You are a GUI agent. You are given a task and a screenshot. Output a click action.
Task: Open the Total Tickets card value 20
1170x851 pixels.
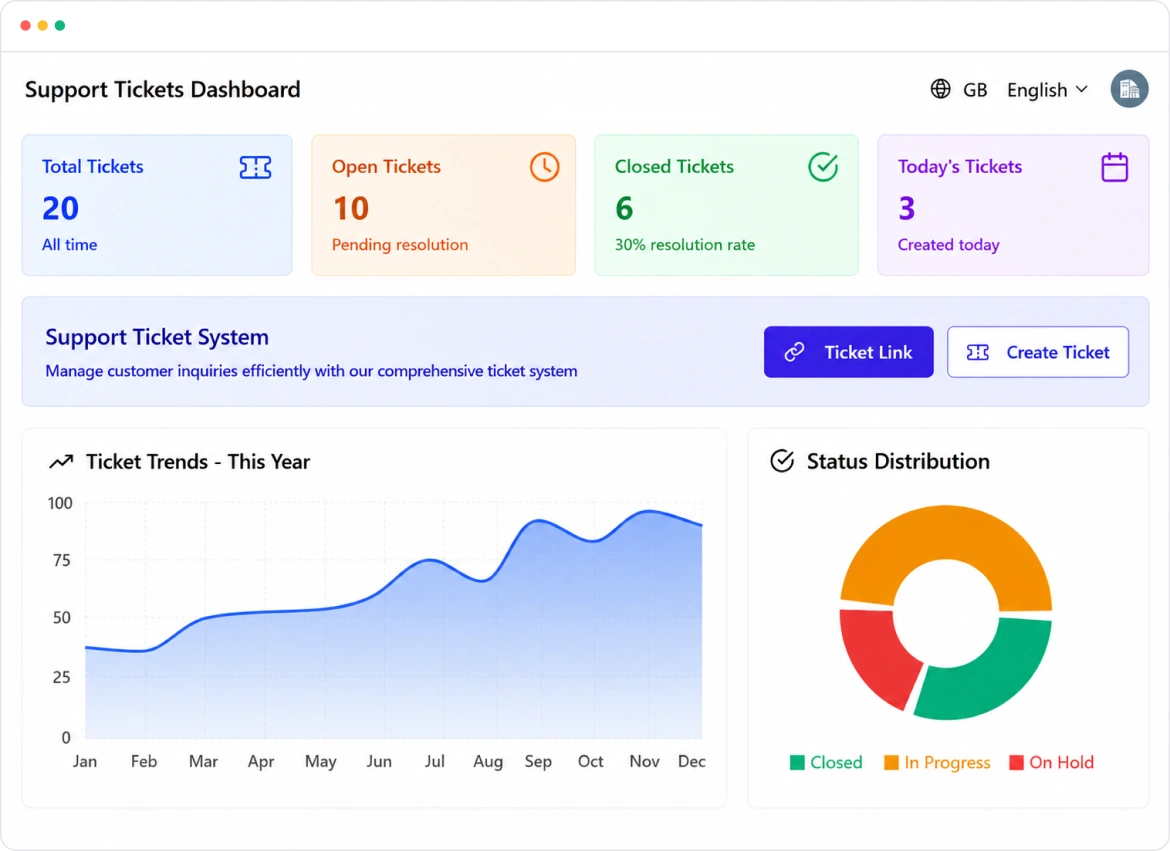click(x=60, y=208)
